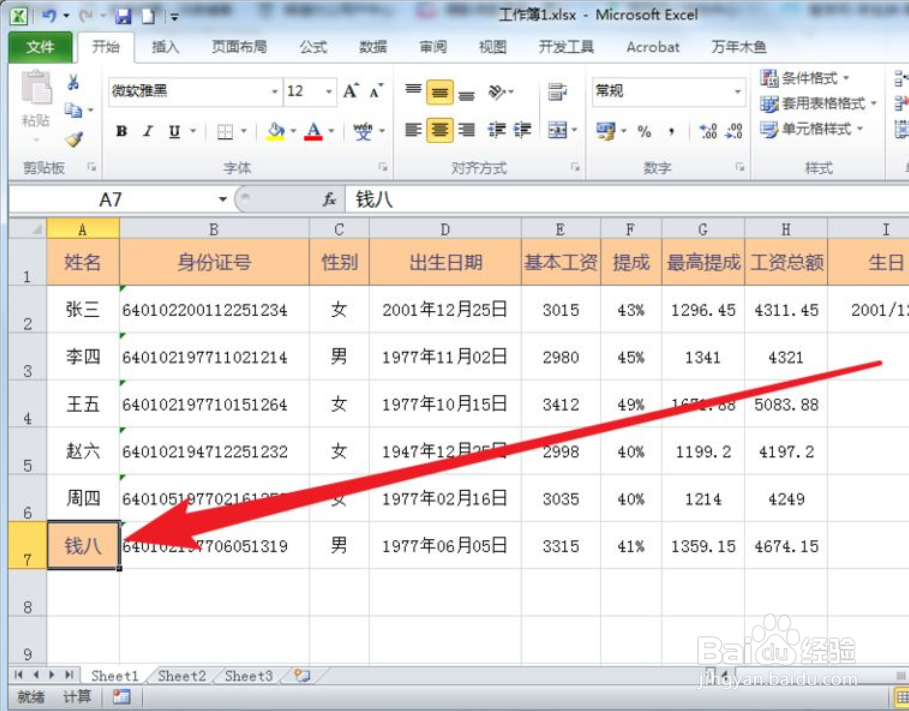Toggle Bold formatting
The height and width of the screenshot is (711, 909).
tap(121, 132)
